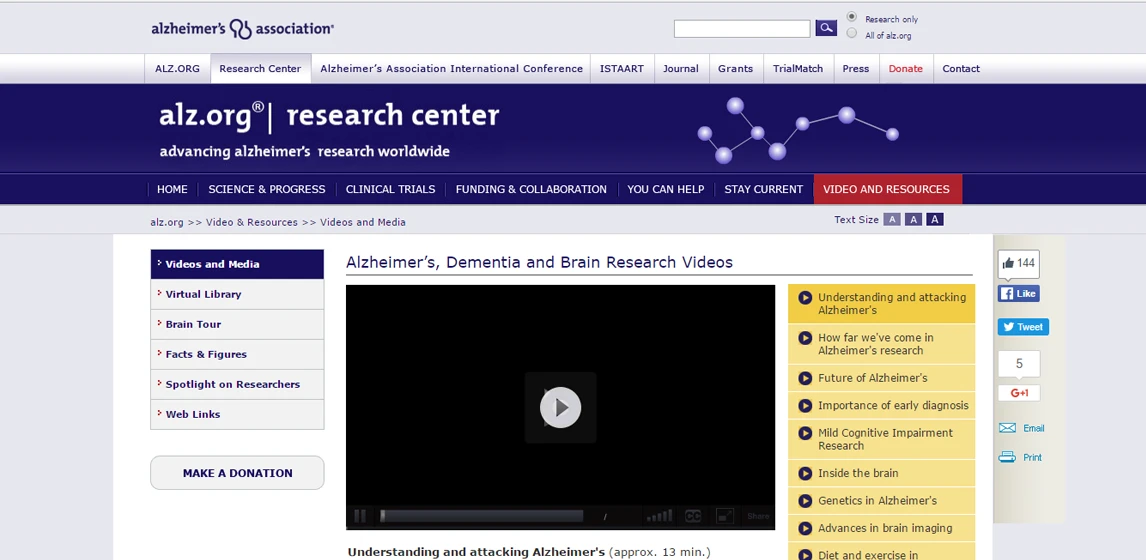Click the Google plus count box showing 5
This screenshot has width=1146, height=560.
tap(1019, 364)
